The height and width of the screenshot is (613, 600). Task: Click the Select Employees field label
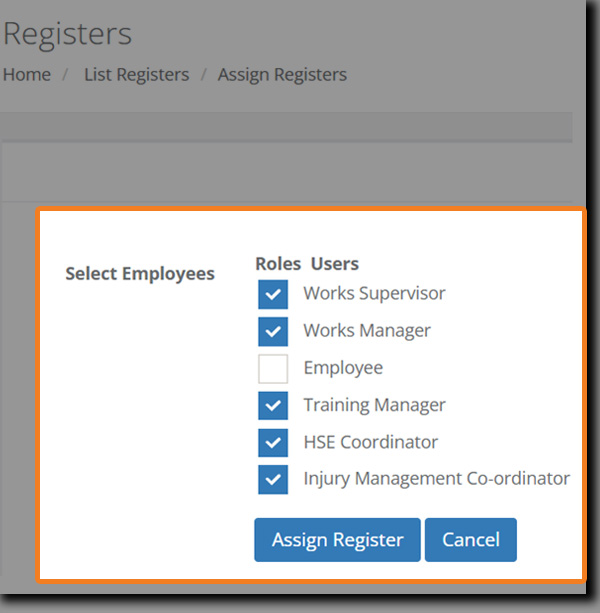[x=140, y=273]
